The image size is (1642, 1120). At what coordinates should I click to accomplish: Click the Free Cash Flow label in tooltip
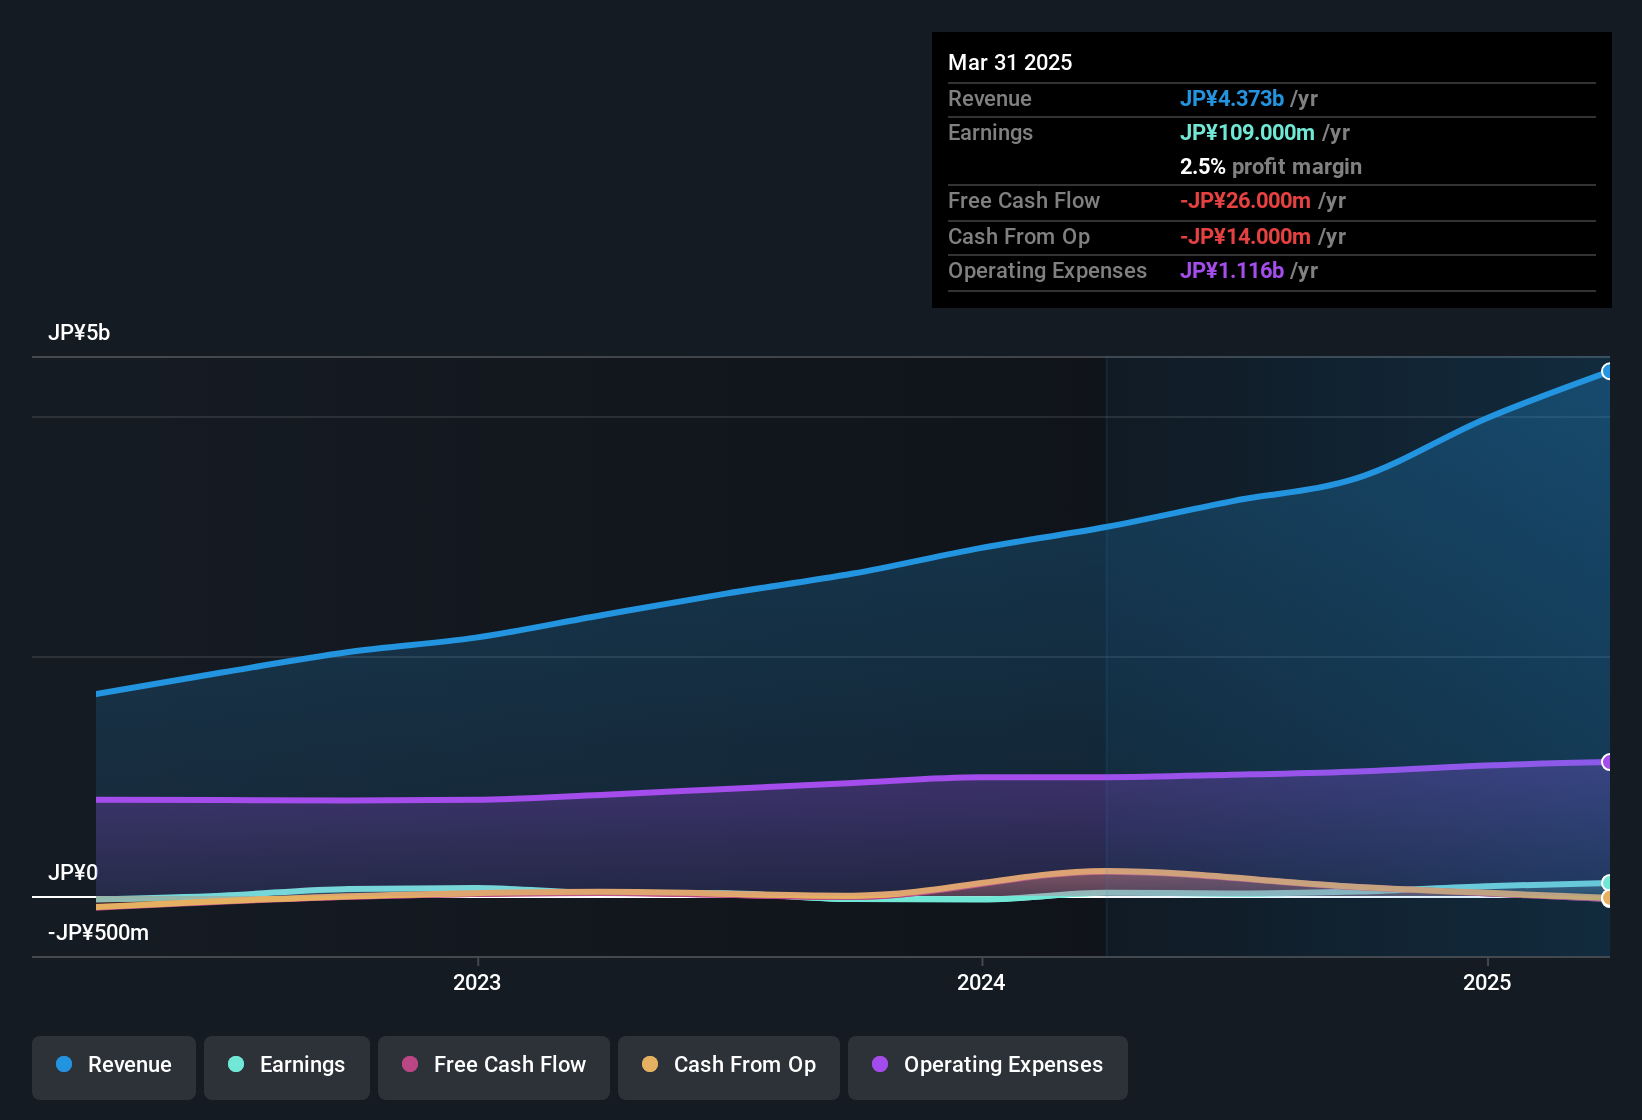1024,200
